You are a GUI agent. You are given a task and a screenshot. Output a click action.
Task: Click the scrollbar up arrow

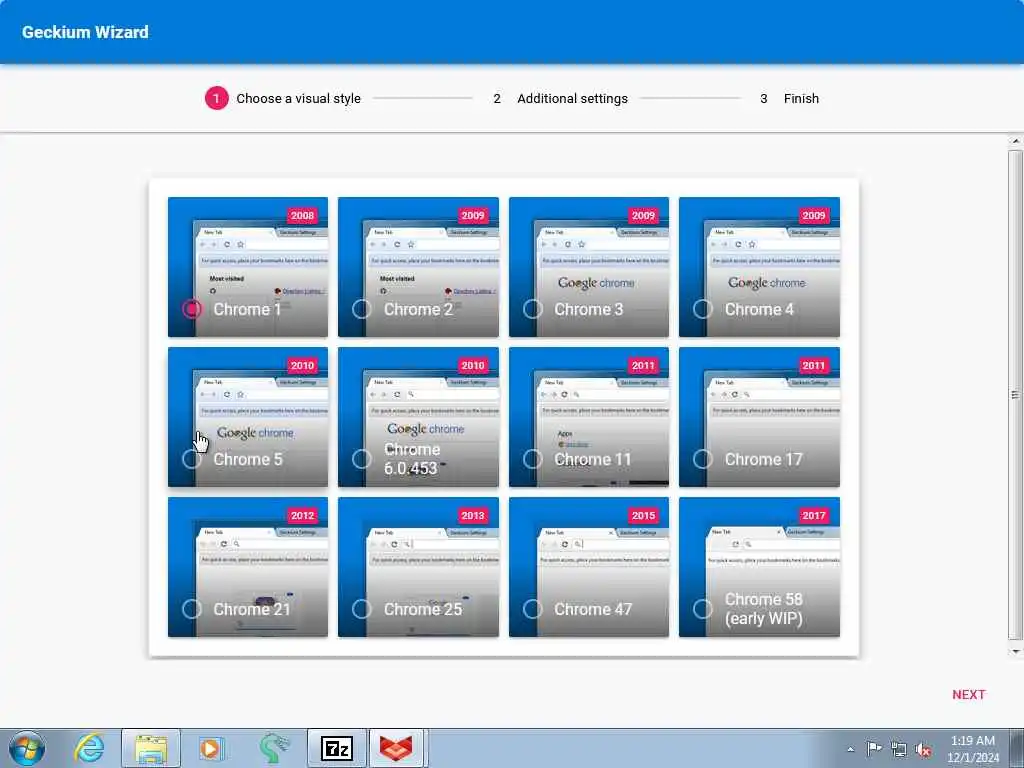pyautogui.click(x=1016, y=141)
